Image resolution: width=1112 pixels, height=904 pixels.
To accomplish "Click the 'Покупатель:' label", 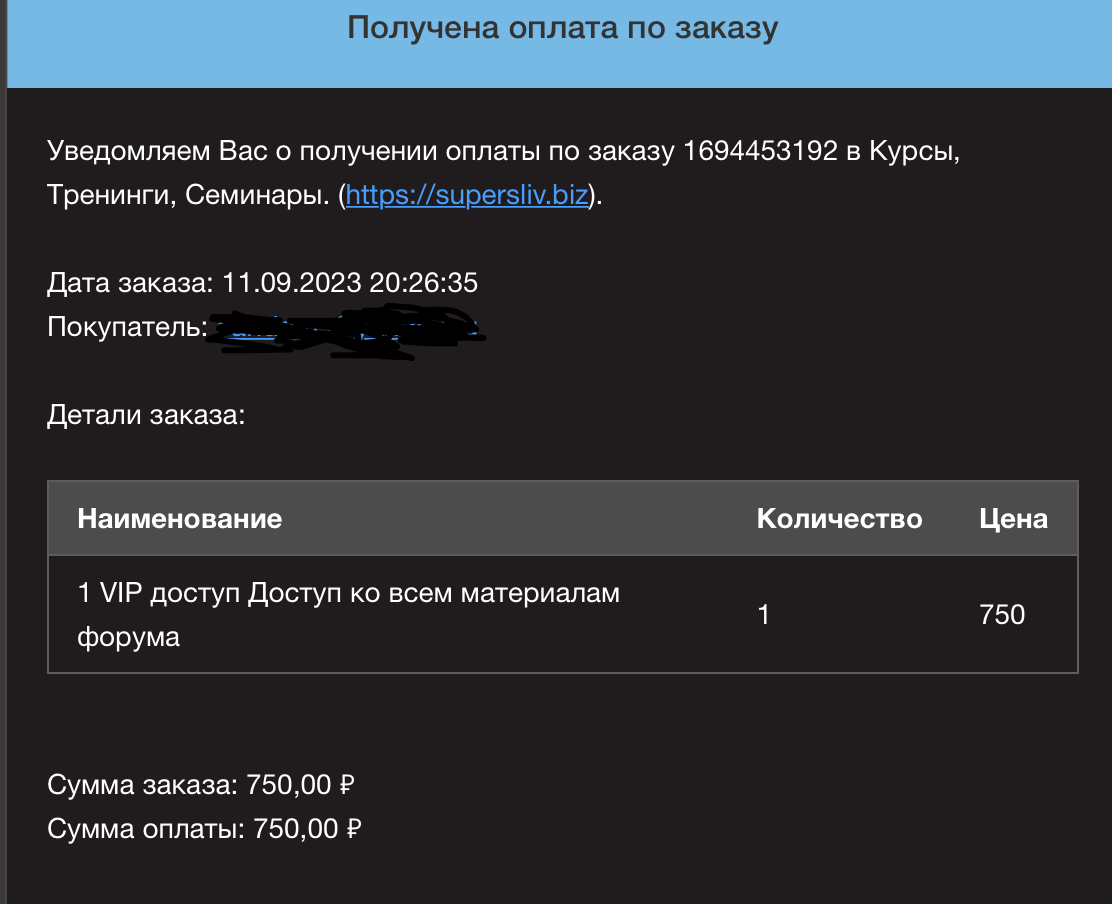I will tap(128, 327).
